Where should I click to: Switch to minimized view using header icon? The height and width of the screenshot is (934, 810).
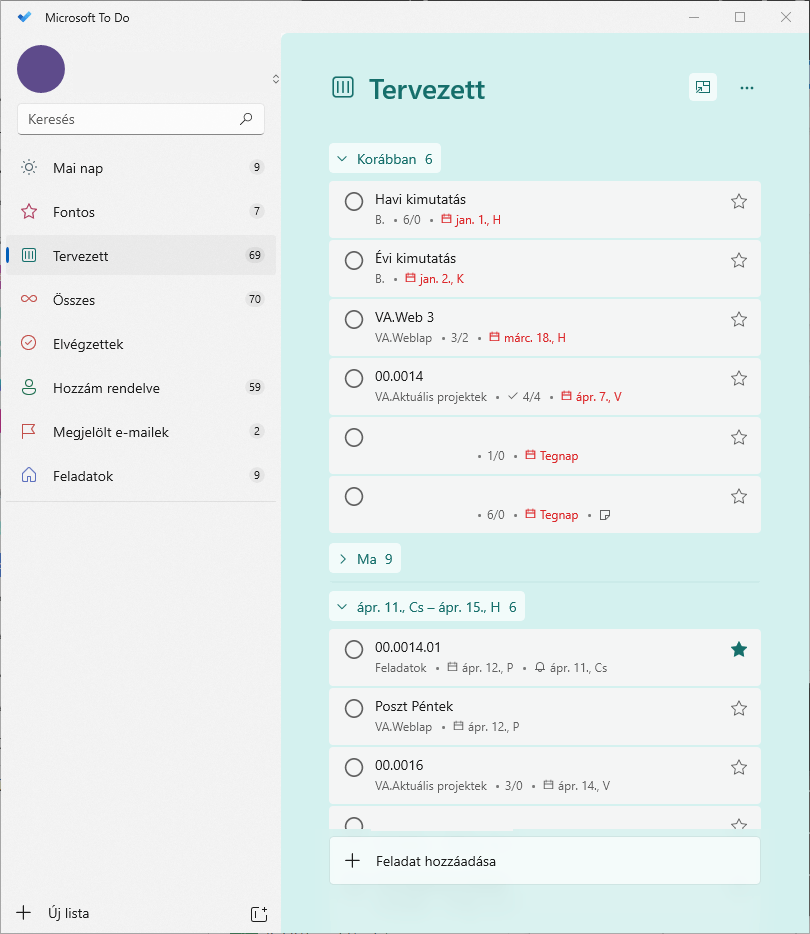click(x=703, y=88)
